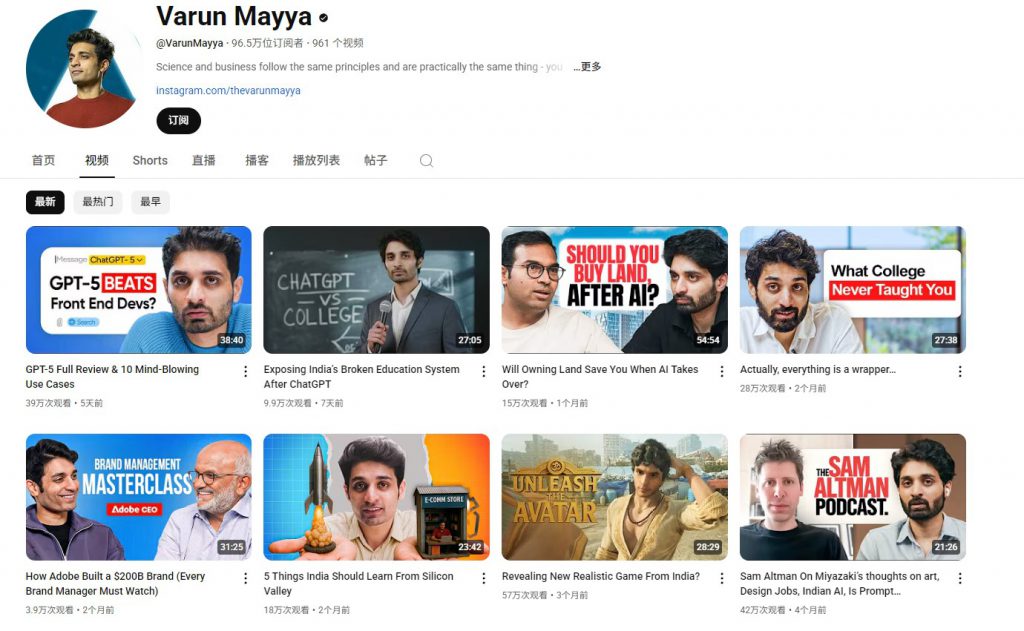Open options menu for 5 Things India Should Learn video
This screenshot has width=1024, height=631.
tap(483, 578)
